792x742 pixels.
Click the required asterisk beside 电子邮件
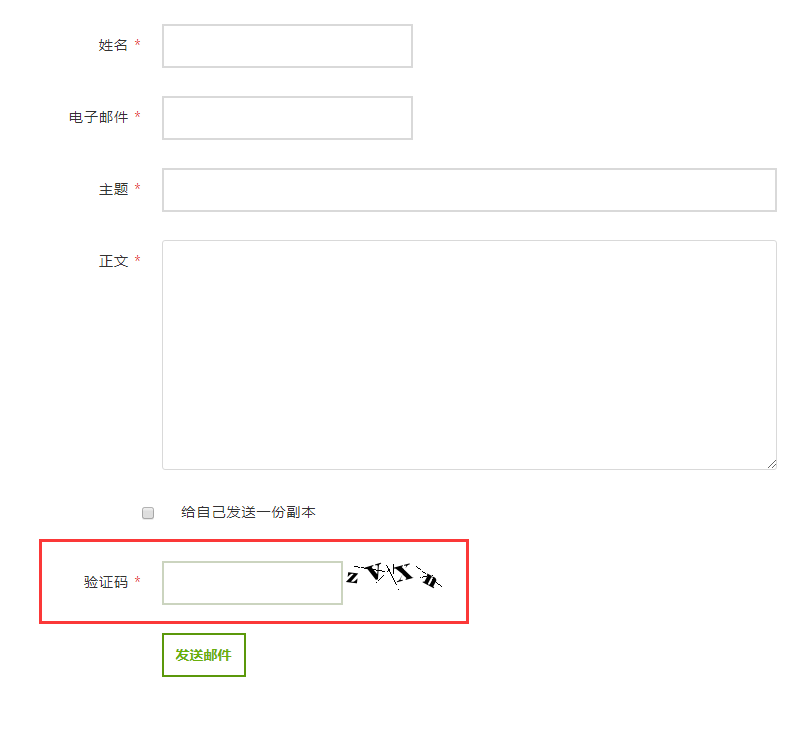137,117
